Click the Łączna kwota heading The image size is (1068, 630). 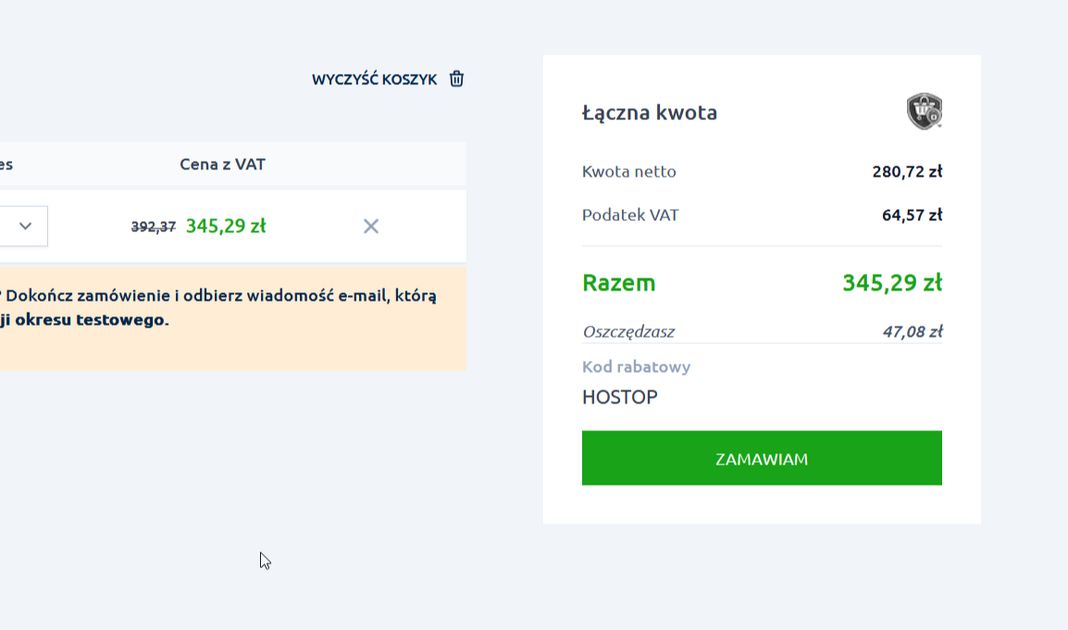click(649, 112)
